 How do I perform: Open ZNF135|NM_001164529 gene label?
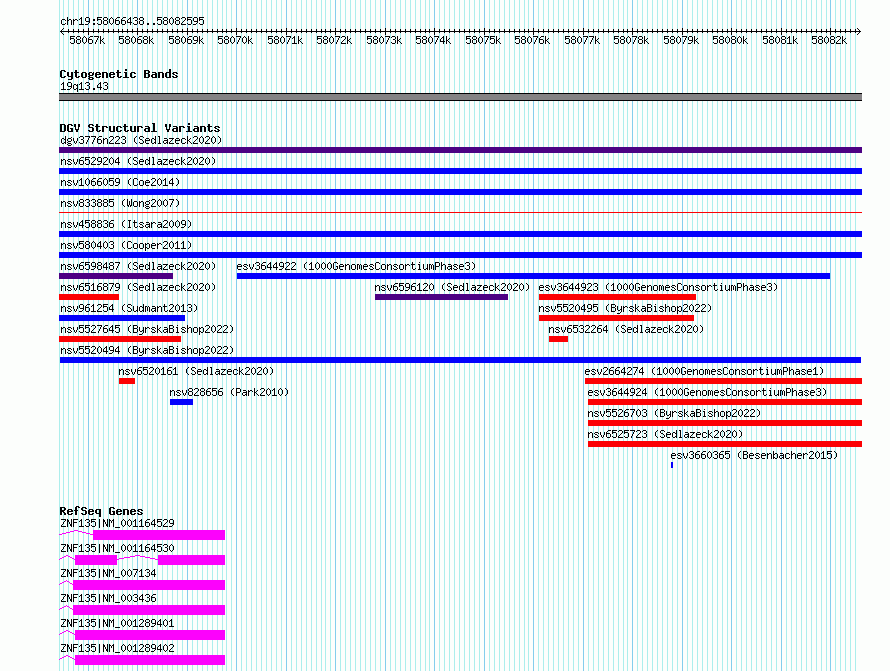117,523
